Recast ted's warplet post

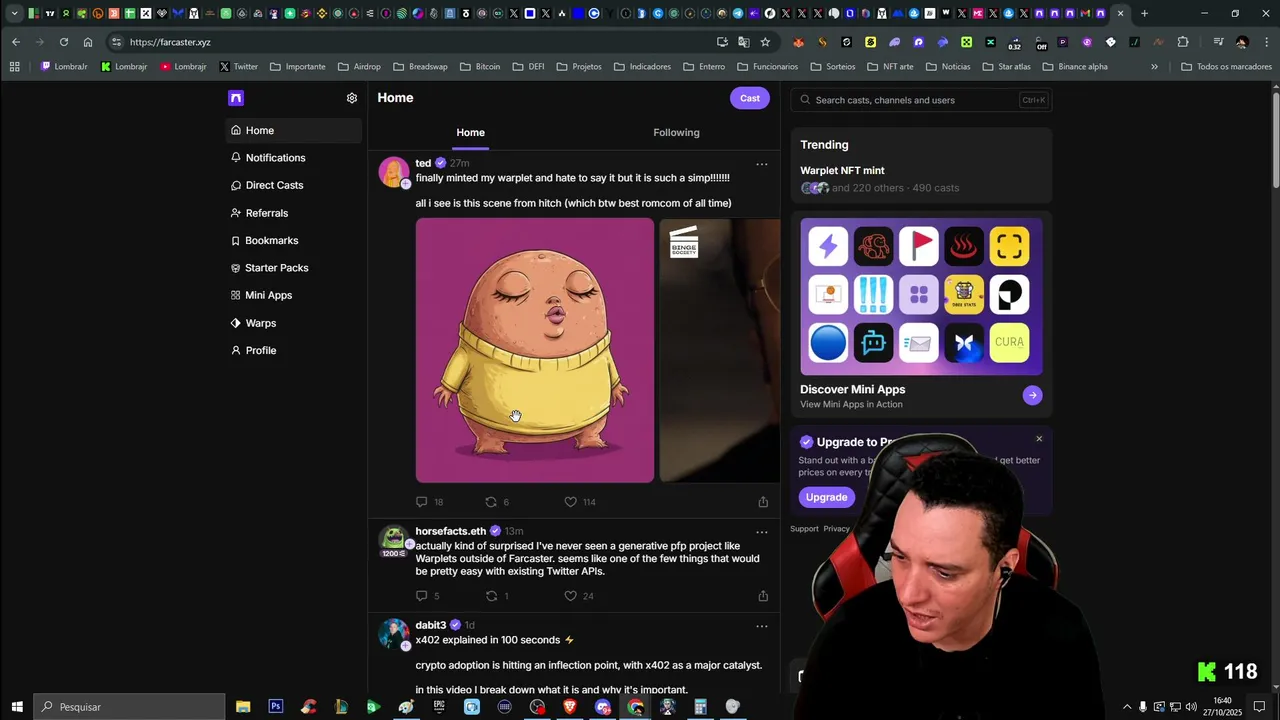point(491,502)
